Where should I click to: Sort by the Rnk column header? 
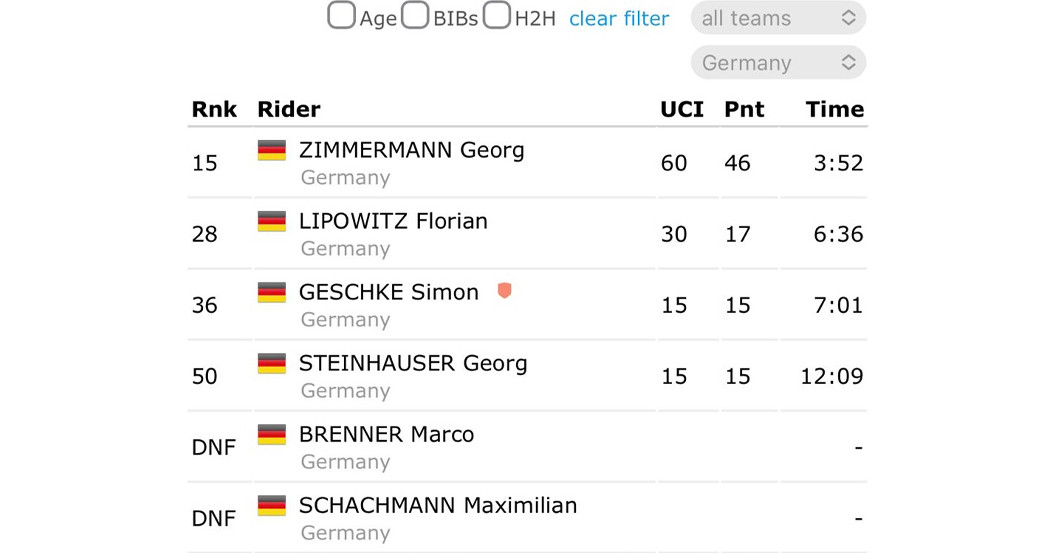(x=214, y=109)
